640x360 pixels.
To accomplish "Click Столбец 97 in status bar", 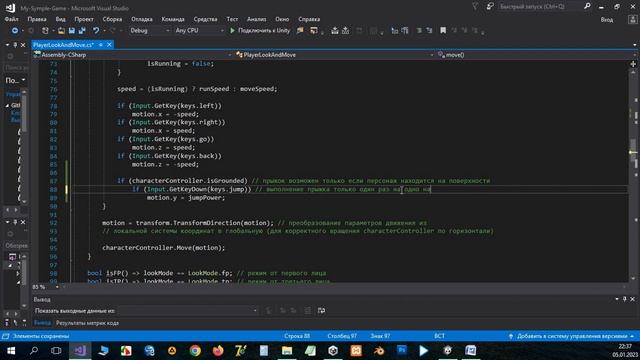I will point(342,336).
